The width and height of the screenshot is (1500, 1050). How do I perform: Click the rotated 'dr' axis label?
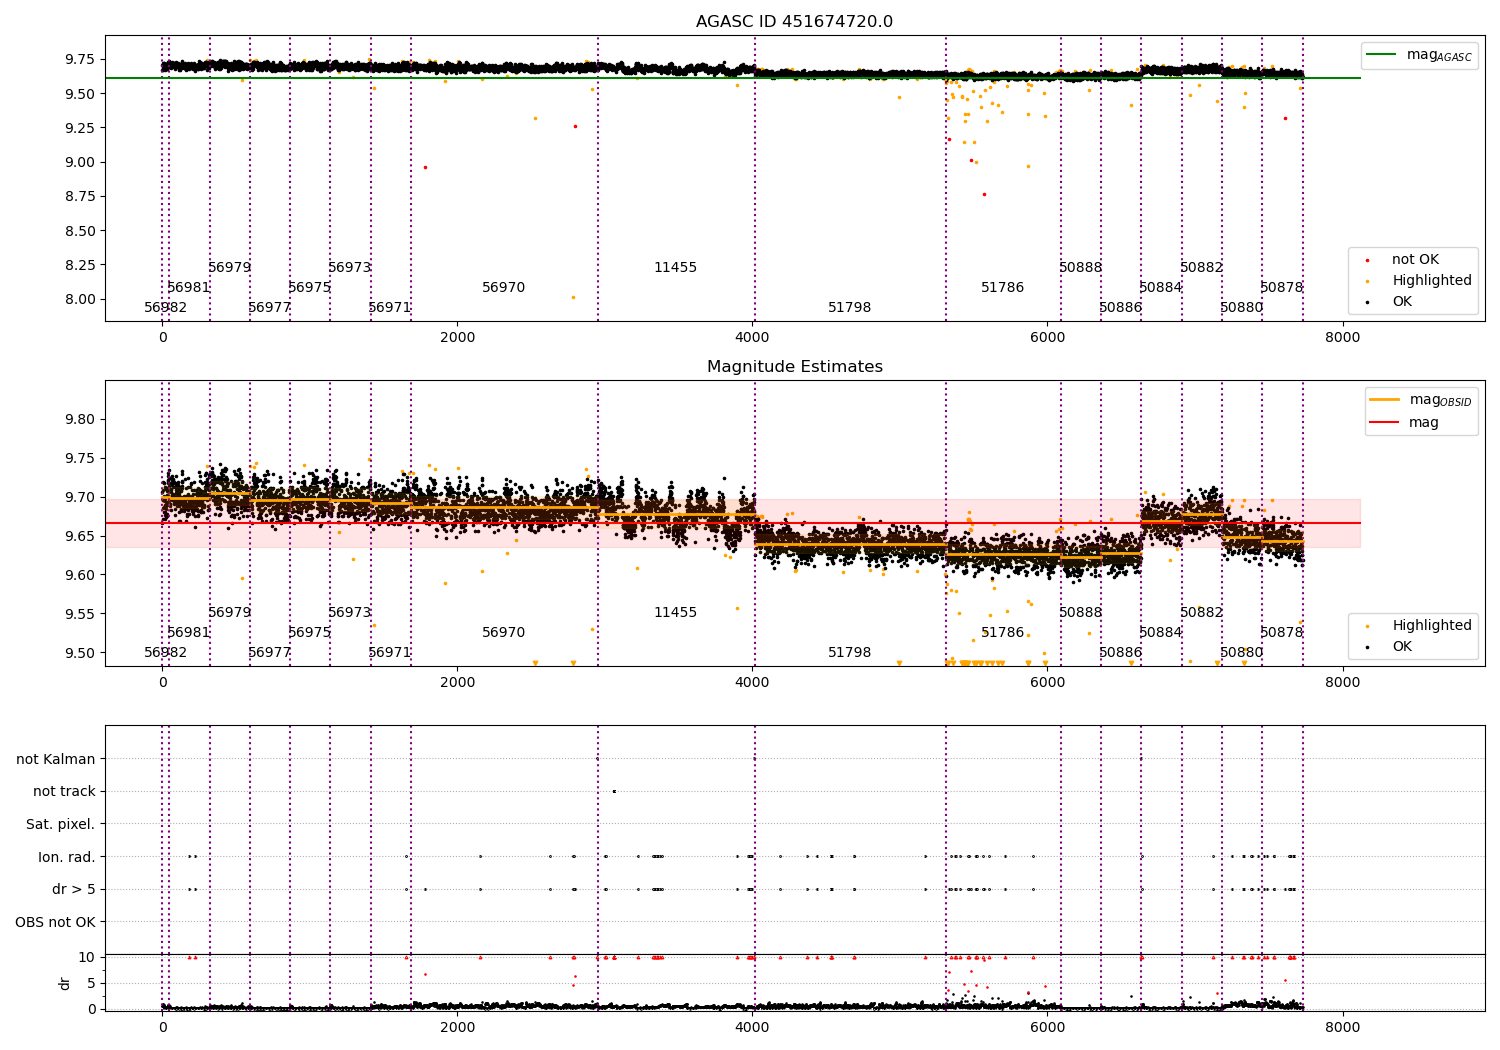(x=65, y=983)
